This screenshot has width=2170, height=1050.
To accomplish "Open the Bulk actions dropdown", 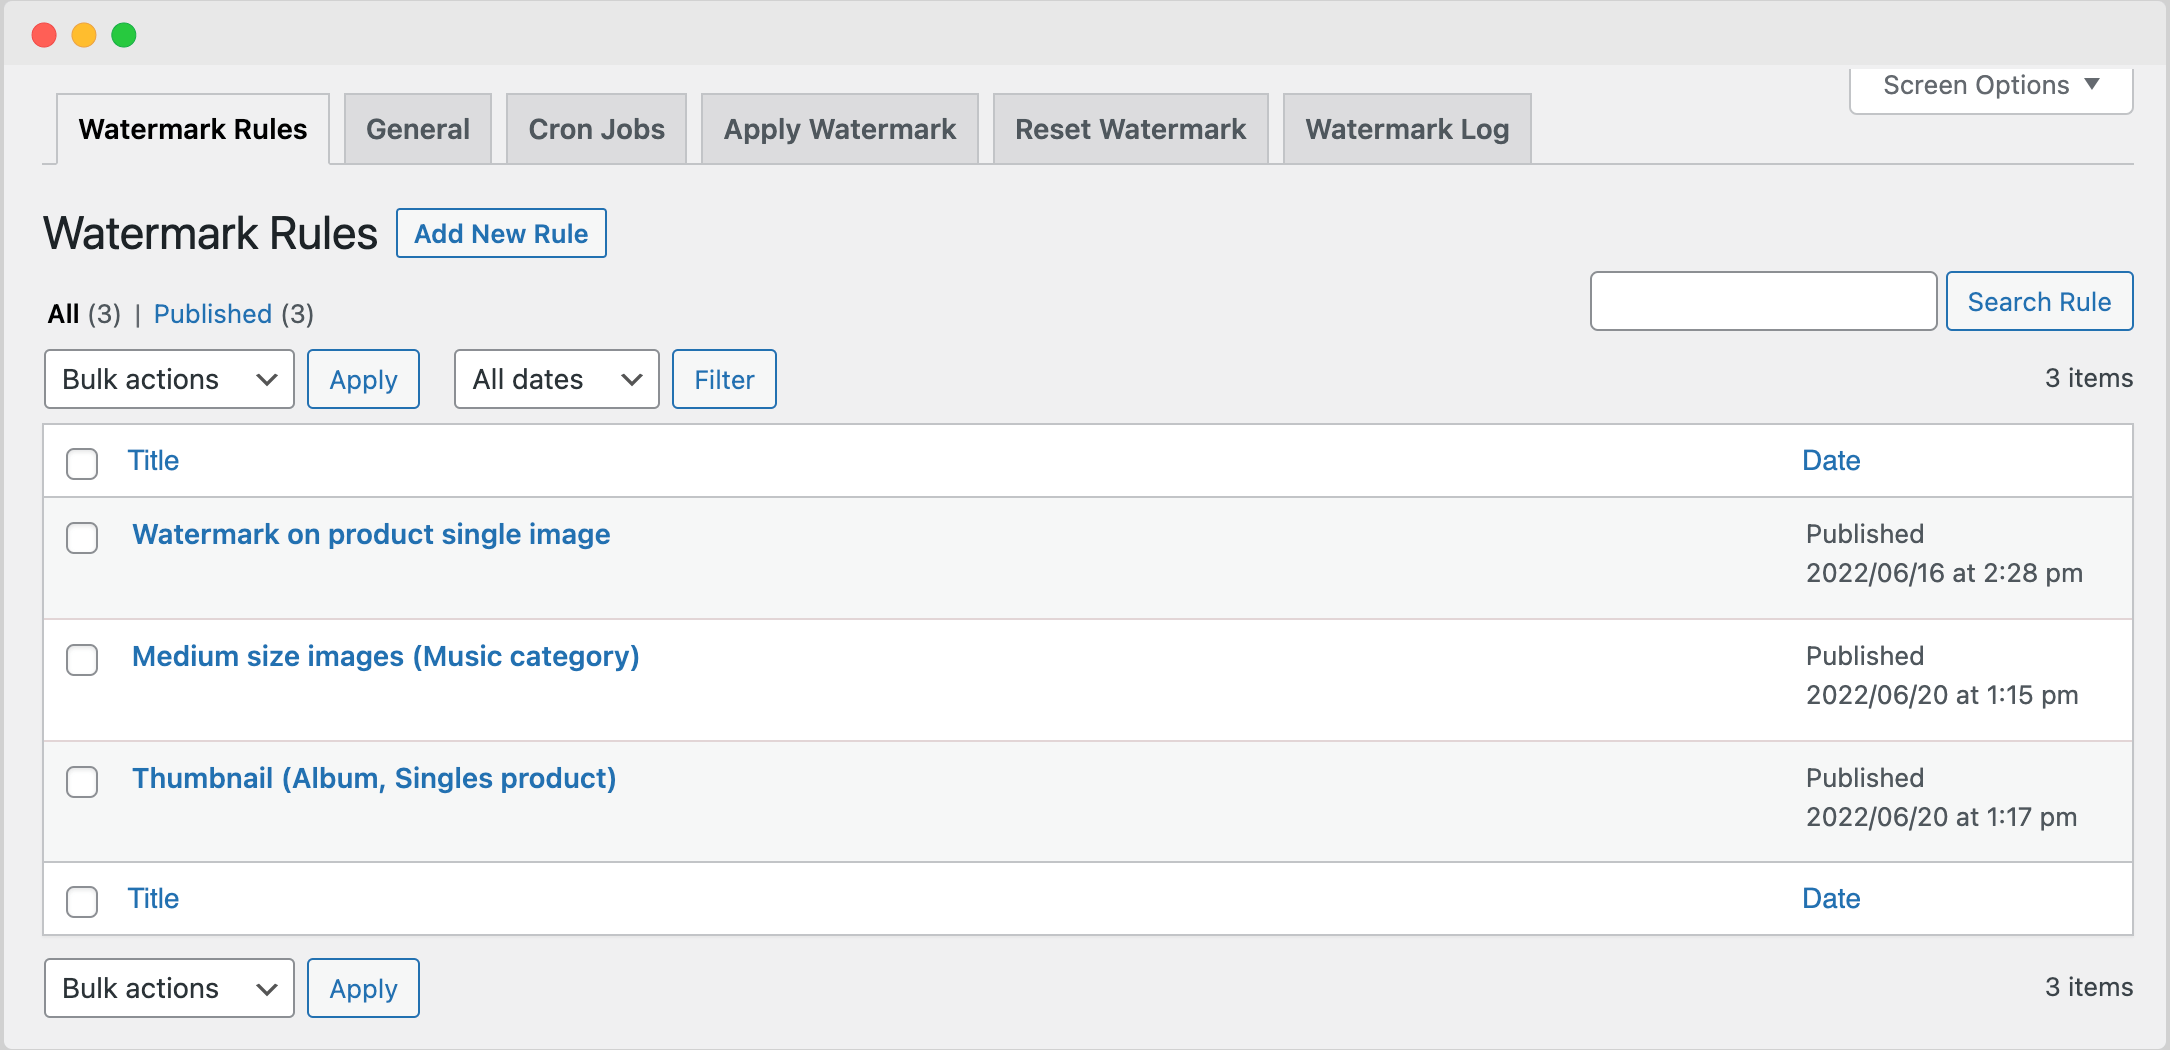I will (168, 379).
